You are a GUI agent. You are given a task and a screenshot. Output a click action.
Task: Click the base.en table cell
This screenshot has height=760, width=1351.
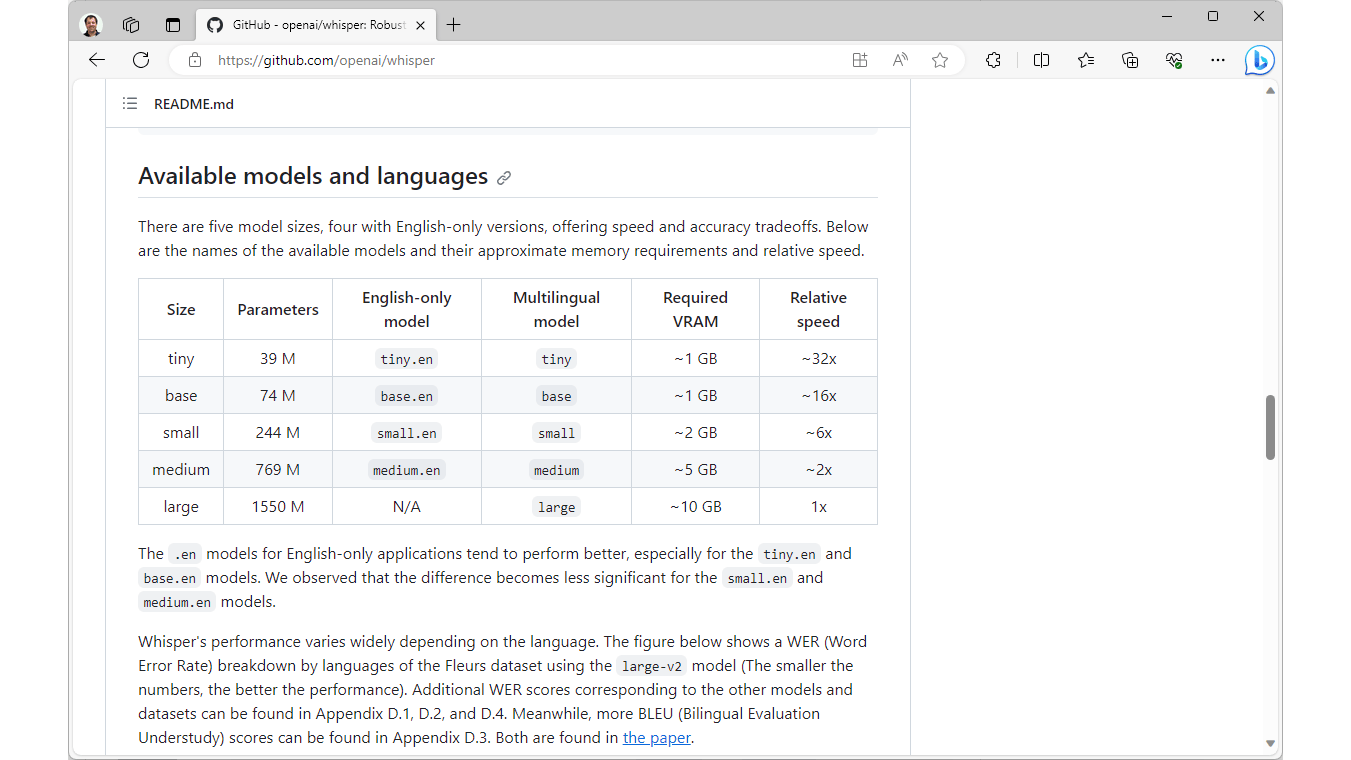(407, 396)
